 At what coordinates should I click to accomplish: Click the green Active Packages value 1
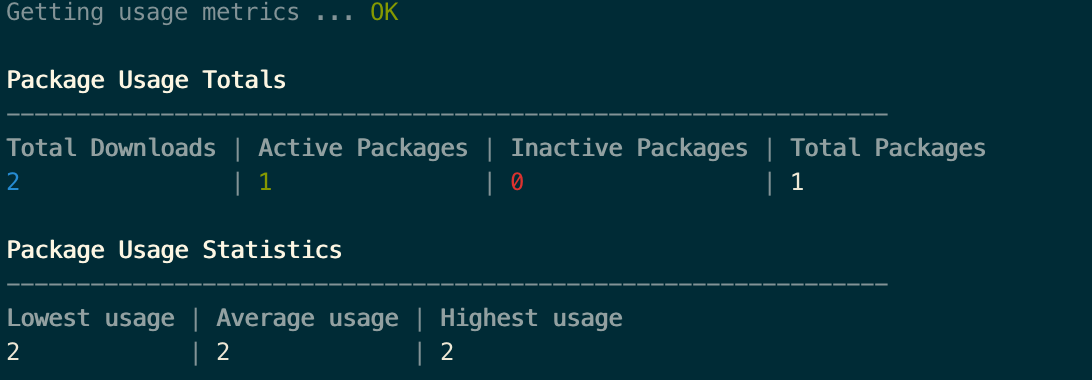(x=265, y=182)
